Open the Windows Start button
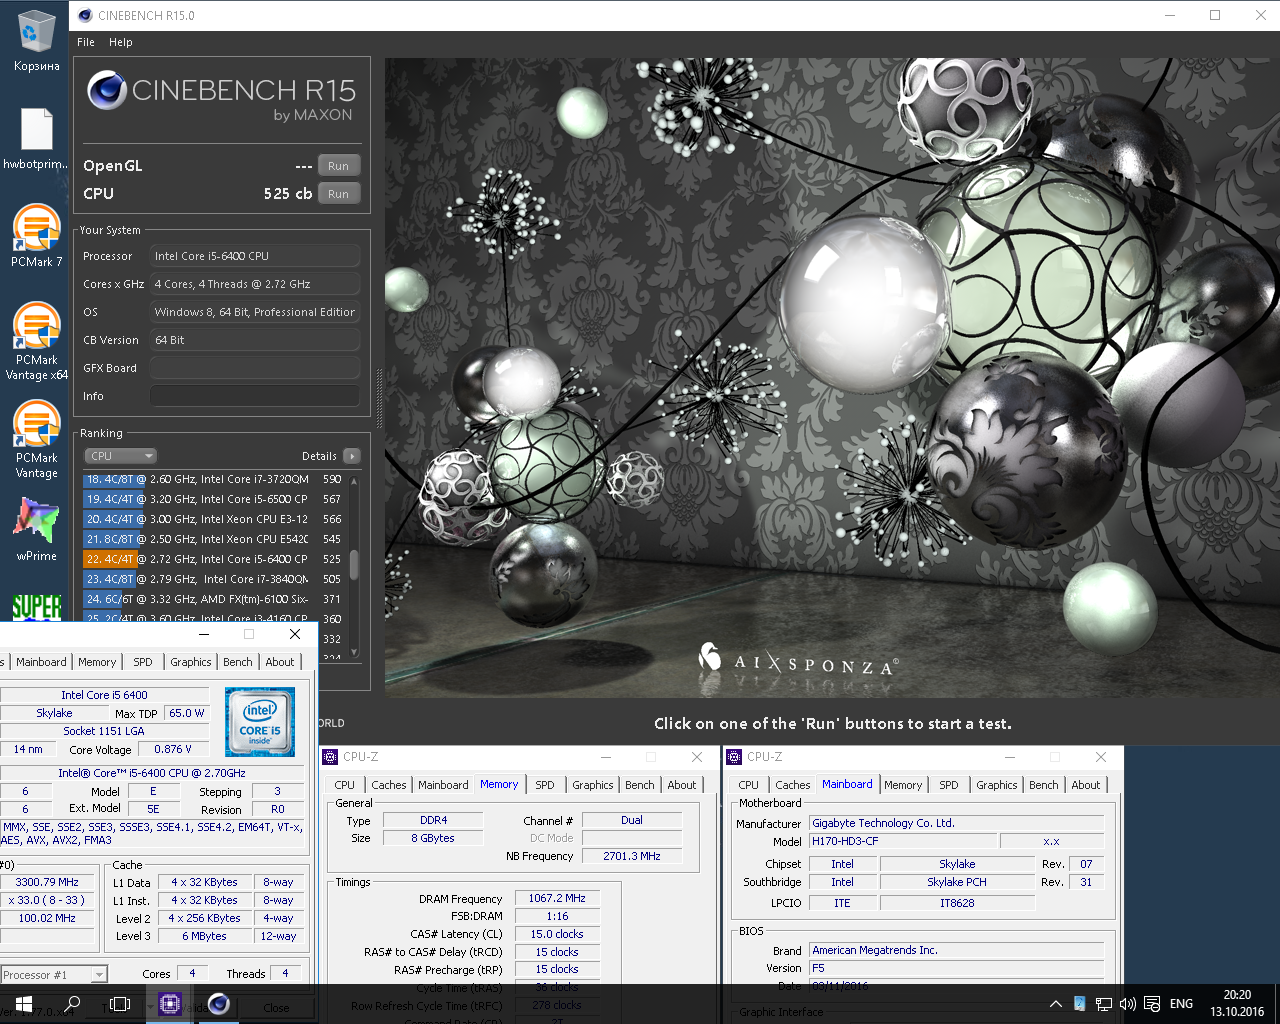Image resolution: width=1280 pixels, height=1024 pixels. [x=23, y=1004]
